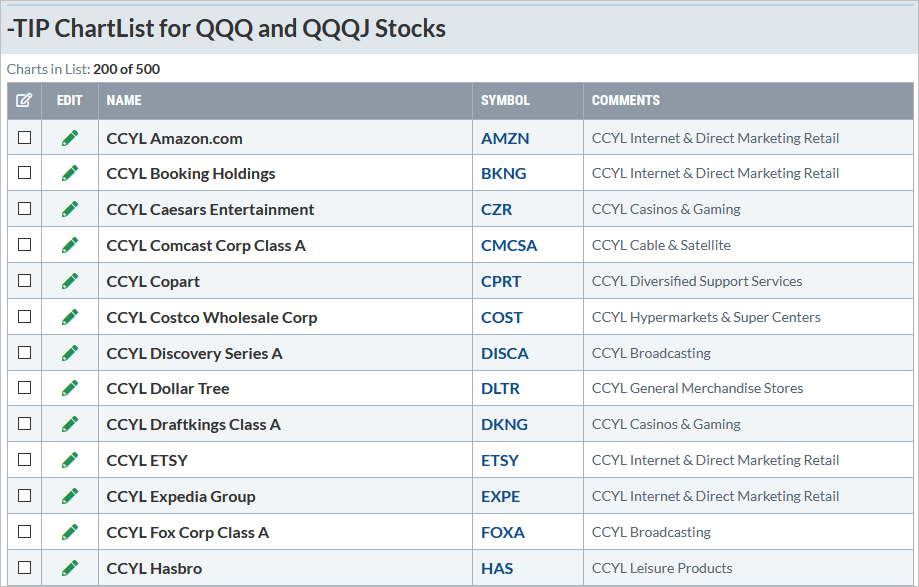The width and height of the screenshot is (919, 587).
Task: Click the EXPE symbol link
Action: 501,497
